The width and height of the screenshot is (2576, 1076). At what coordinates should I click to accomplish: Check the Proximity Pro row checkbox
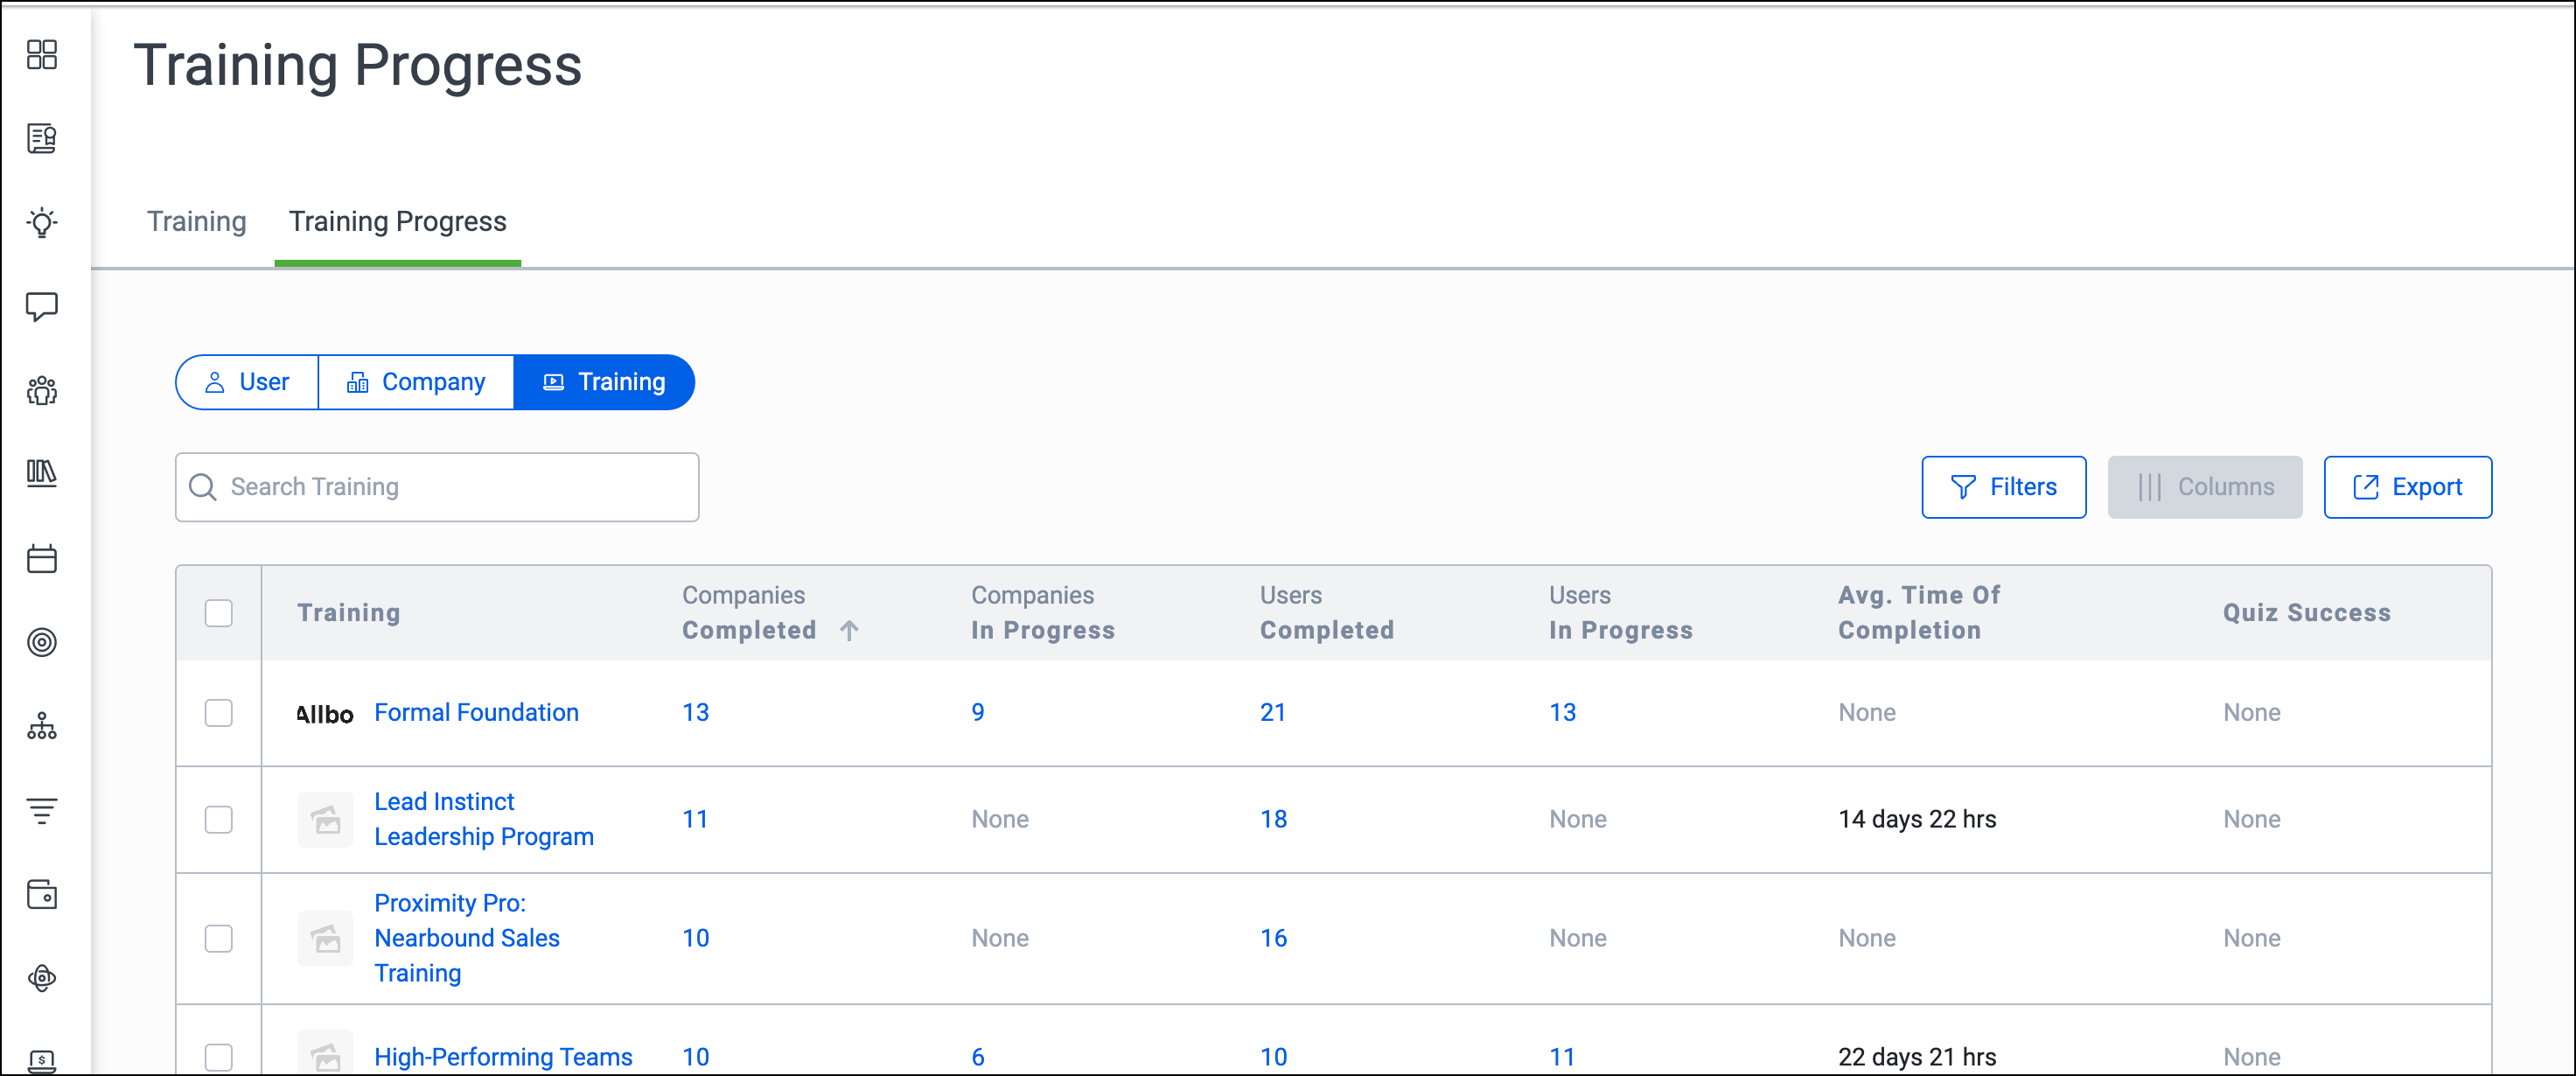tap(219, 939)
